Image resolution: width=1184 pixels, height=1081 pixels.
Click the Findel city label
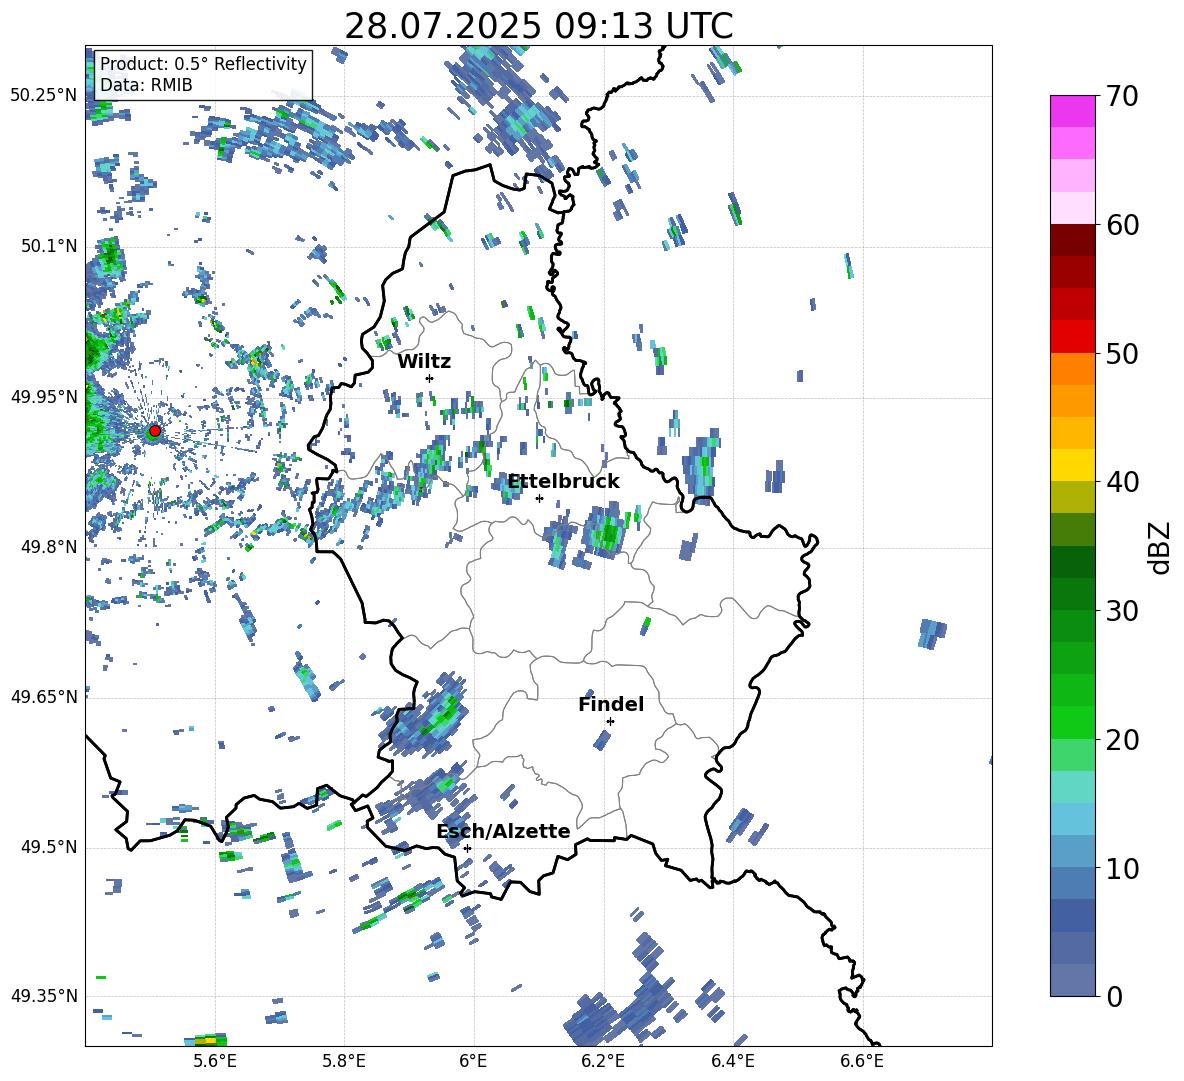point(611,704)
